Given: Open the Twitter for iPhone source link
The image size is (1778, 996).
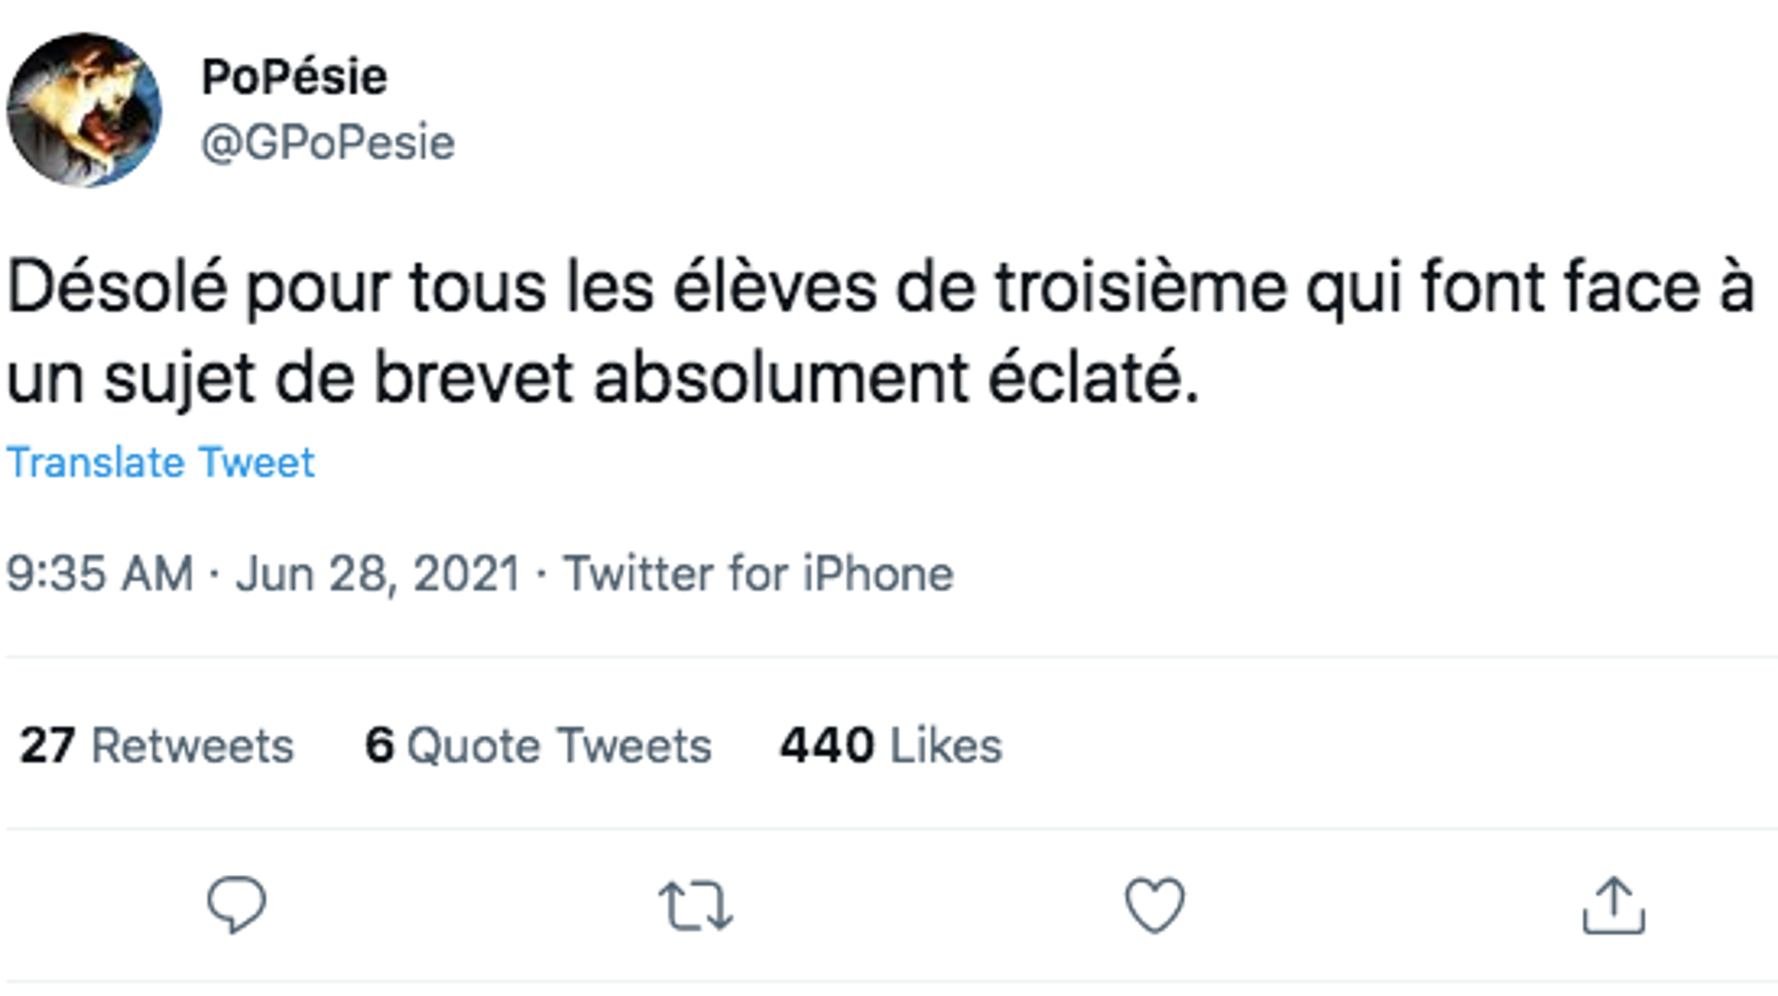Looking at the screenshot, I should [758, 574].
